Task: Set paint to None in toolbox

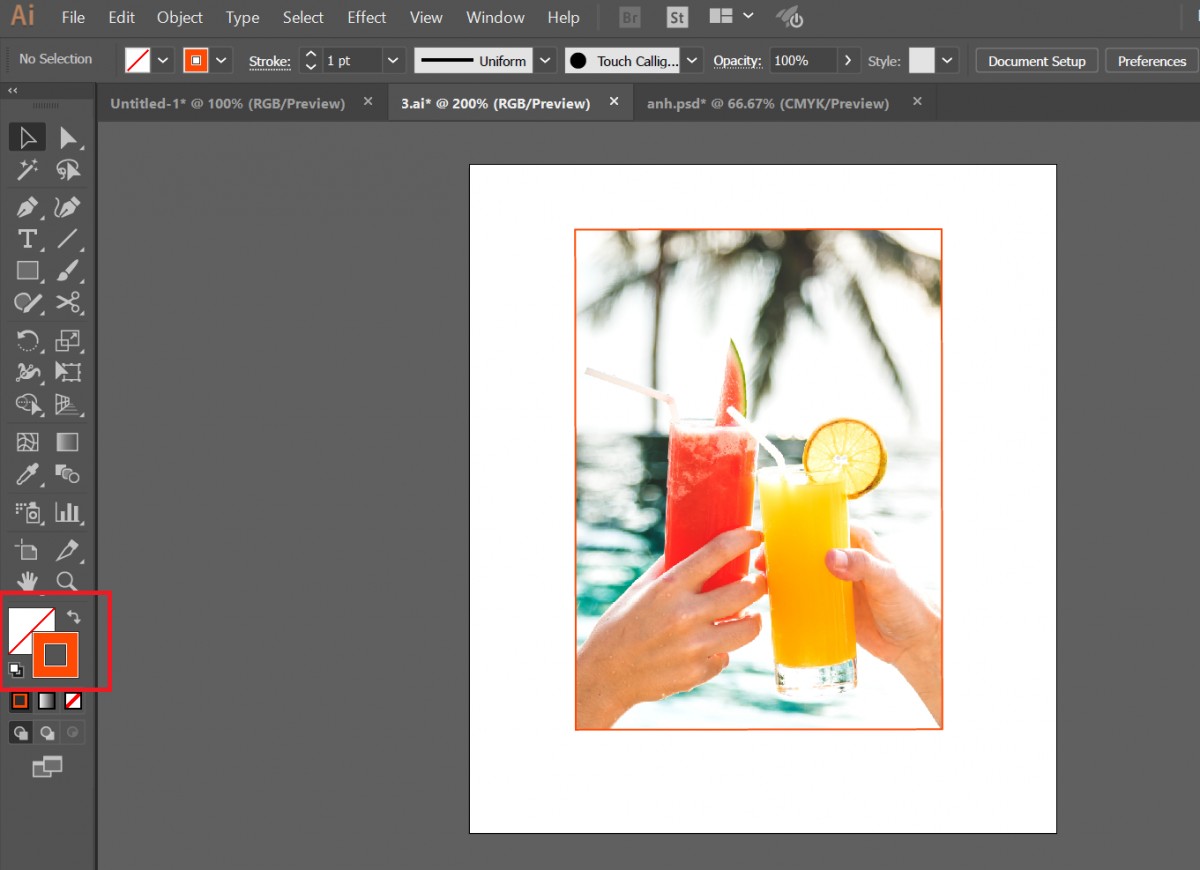Action: coord(73,701)
